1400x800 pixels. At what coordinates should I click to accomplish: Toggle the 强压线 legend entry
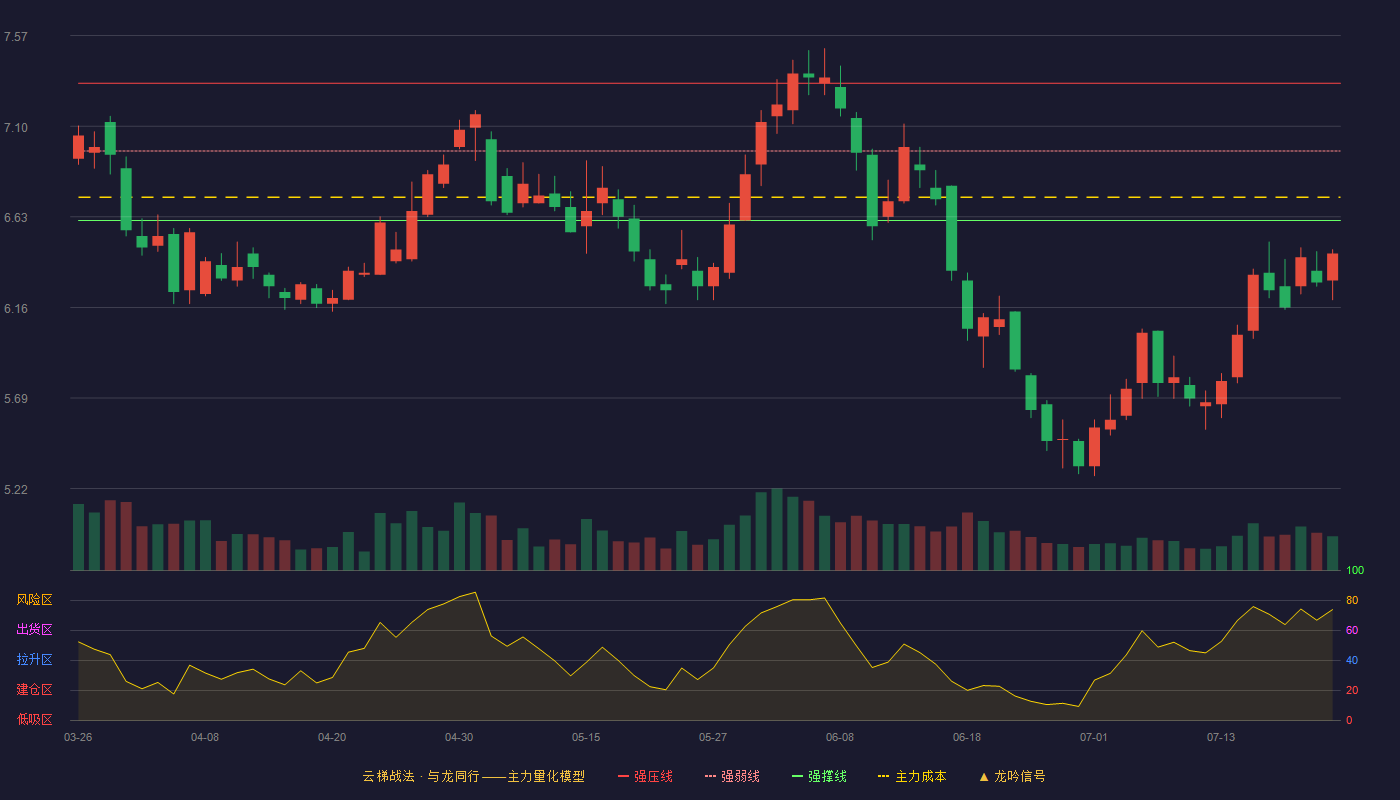[645, 776]
